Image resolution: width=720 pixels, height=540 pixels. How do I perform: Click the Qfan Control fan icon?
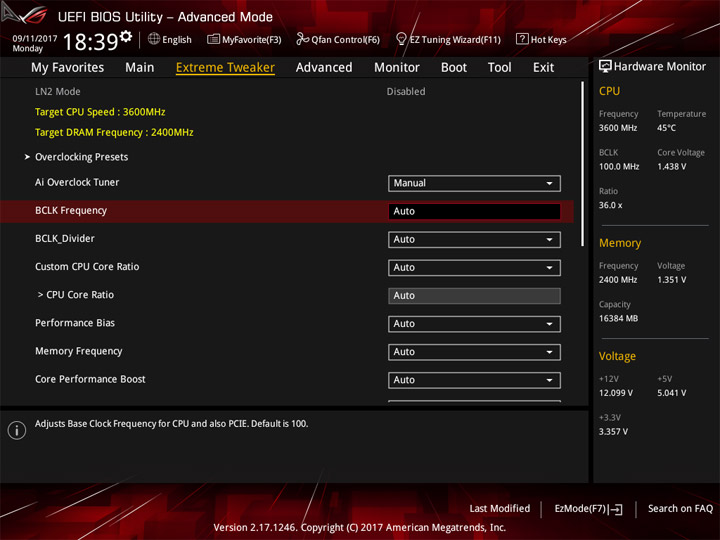(302, 39)
